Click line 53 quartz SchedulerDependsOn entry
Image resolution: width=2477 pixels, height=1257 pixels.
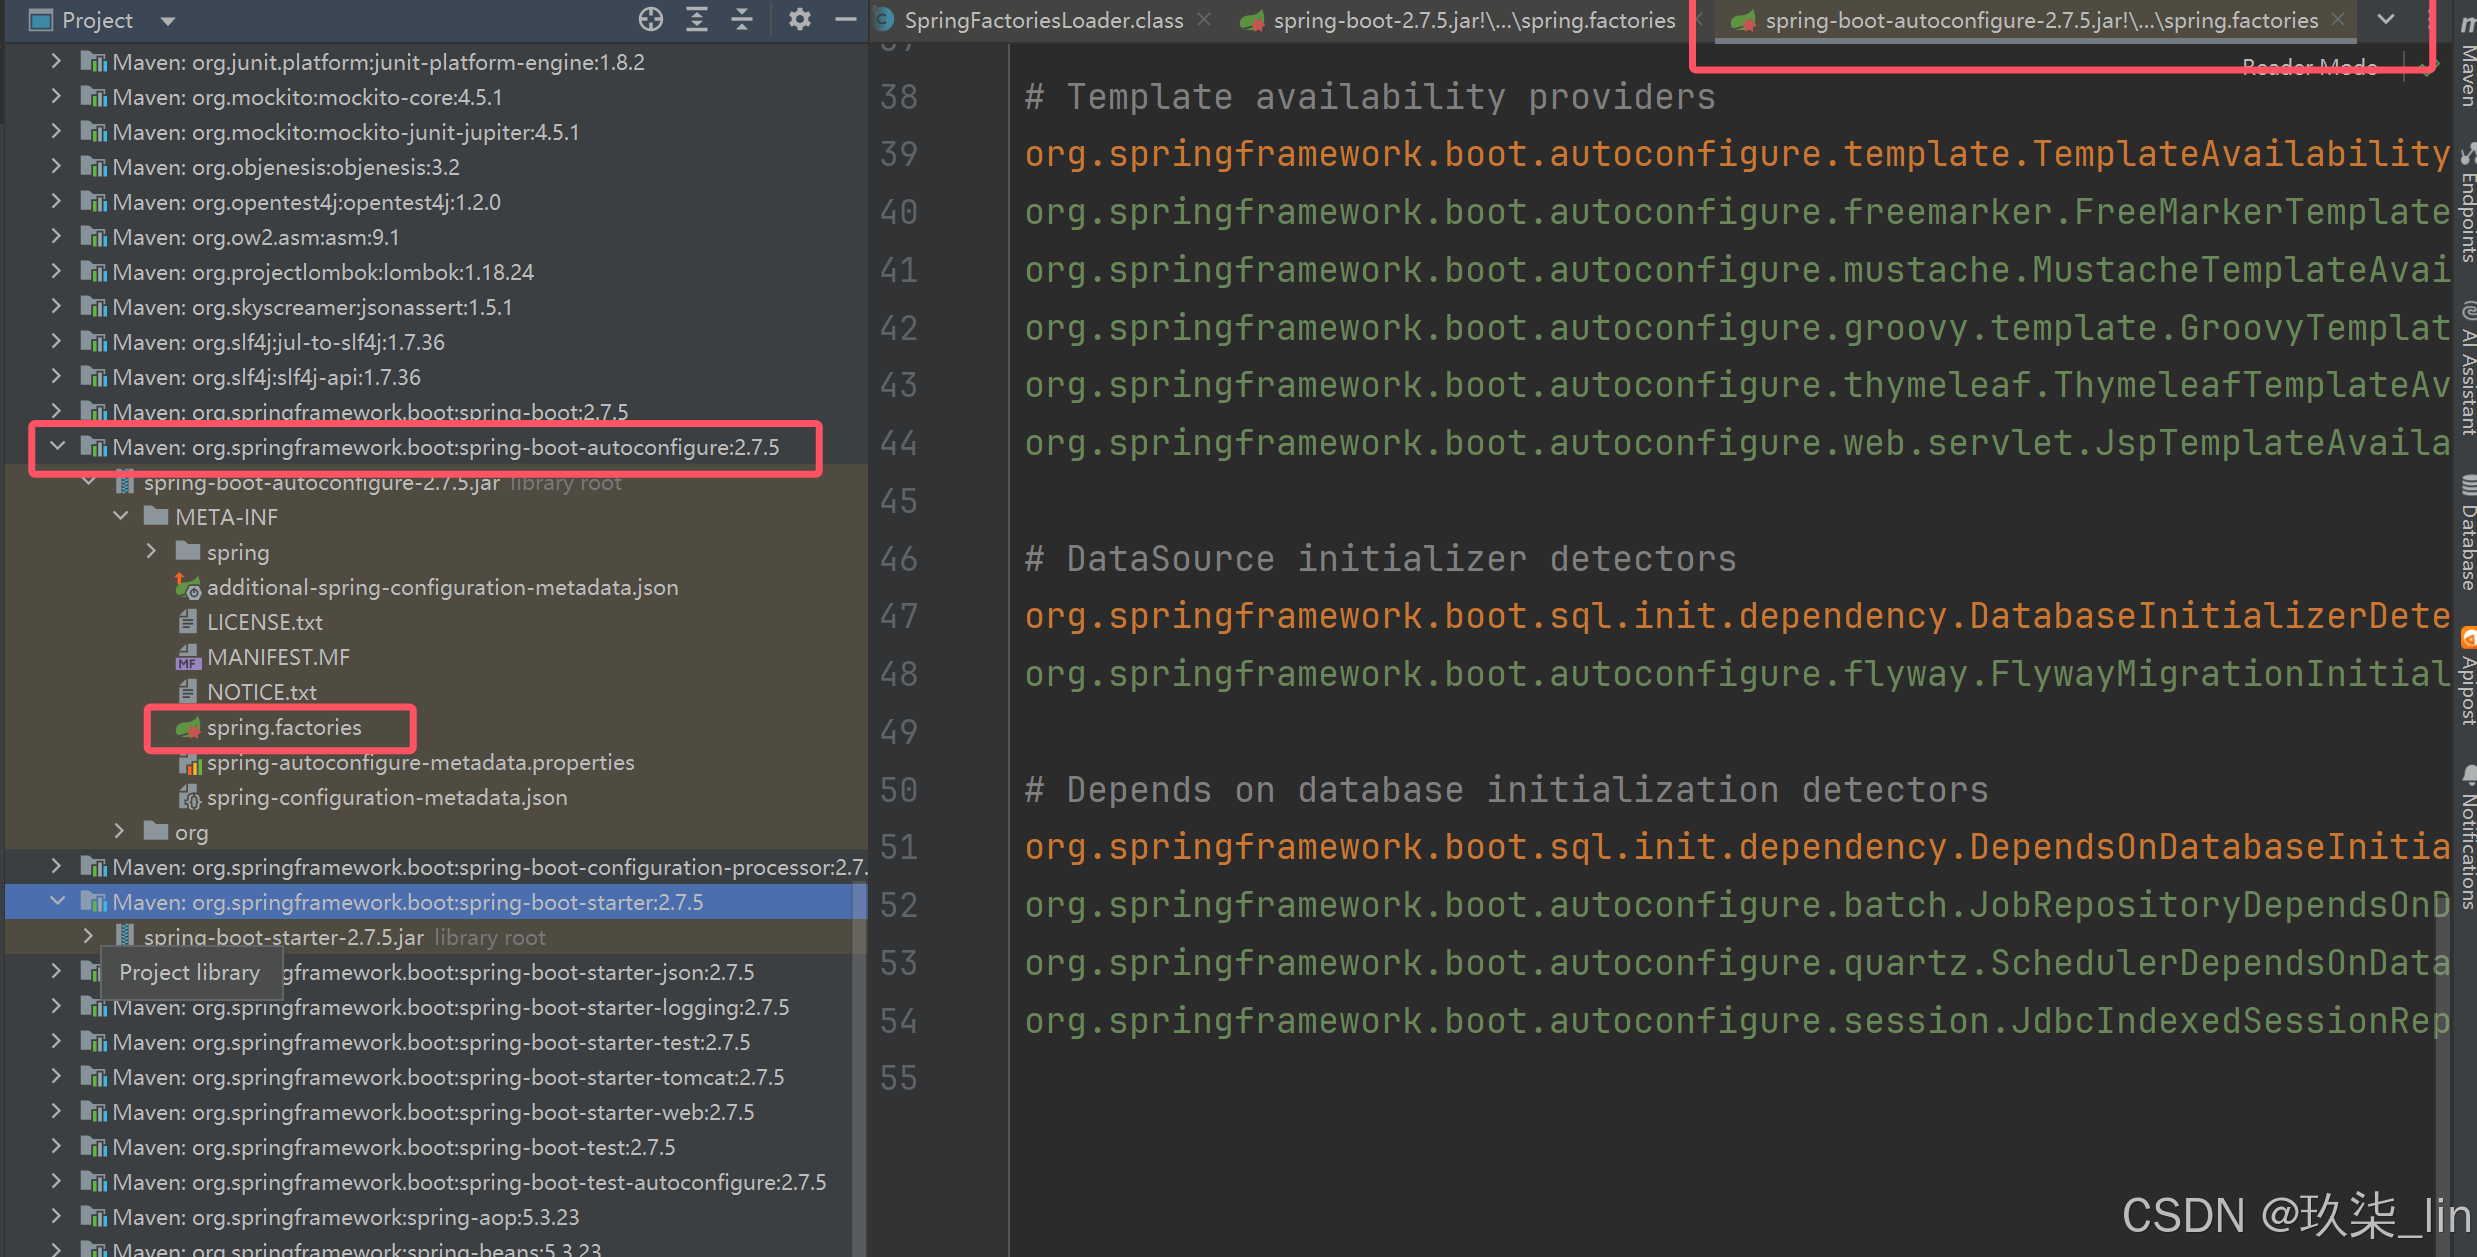1737,963
